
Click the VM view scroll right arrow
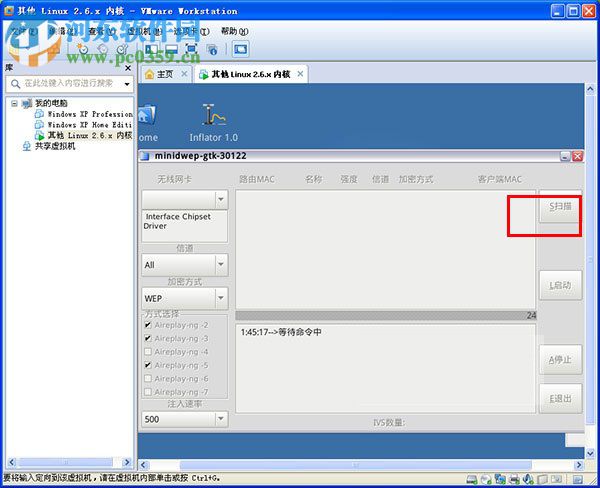(579, 465)
